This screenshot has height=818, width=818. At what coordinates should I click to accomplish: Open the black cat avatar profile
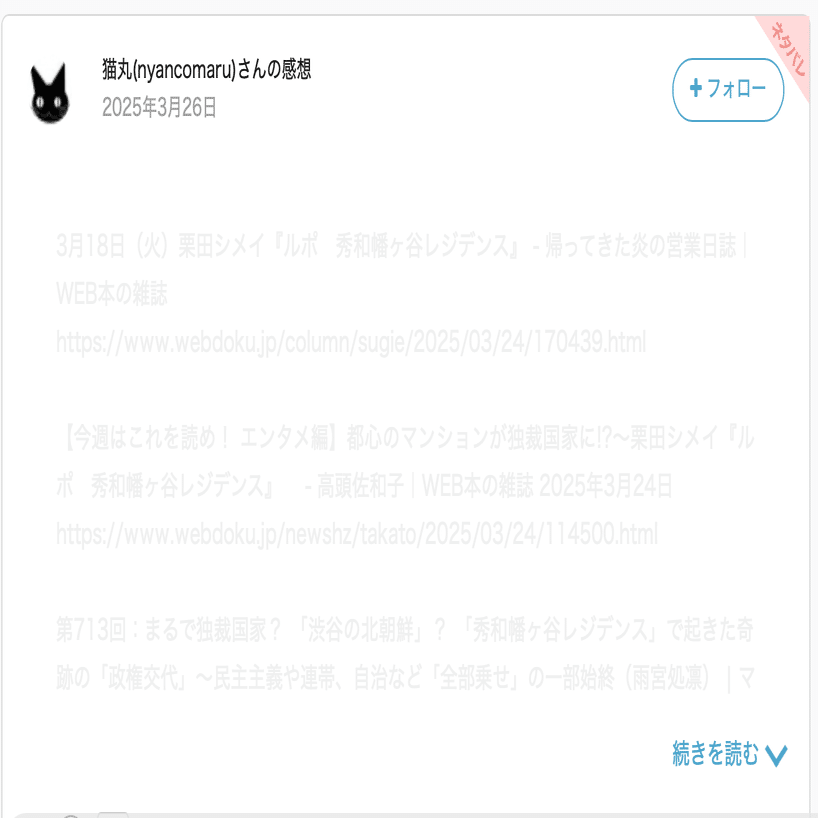[x=50, y=93]
